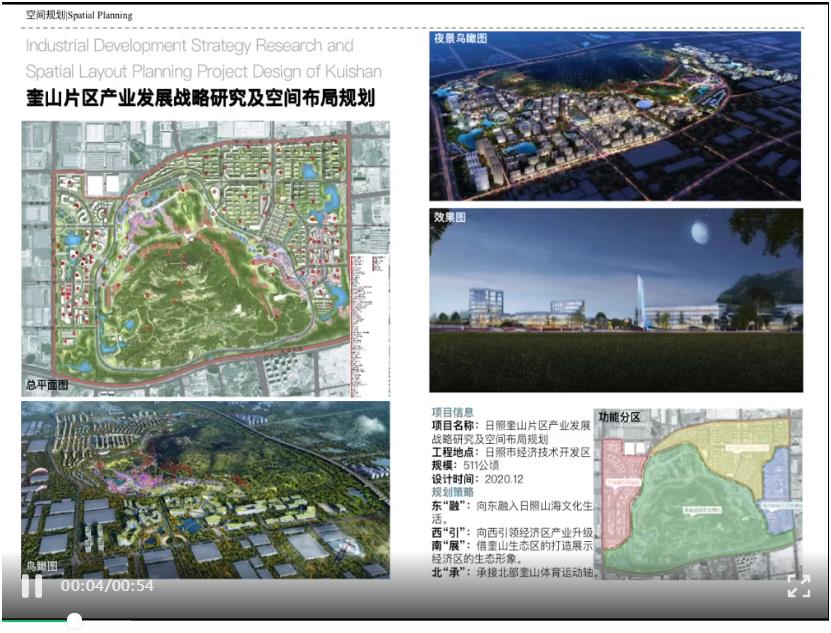Pause the video playback
831x633 pixels.
32,587
